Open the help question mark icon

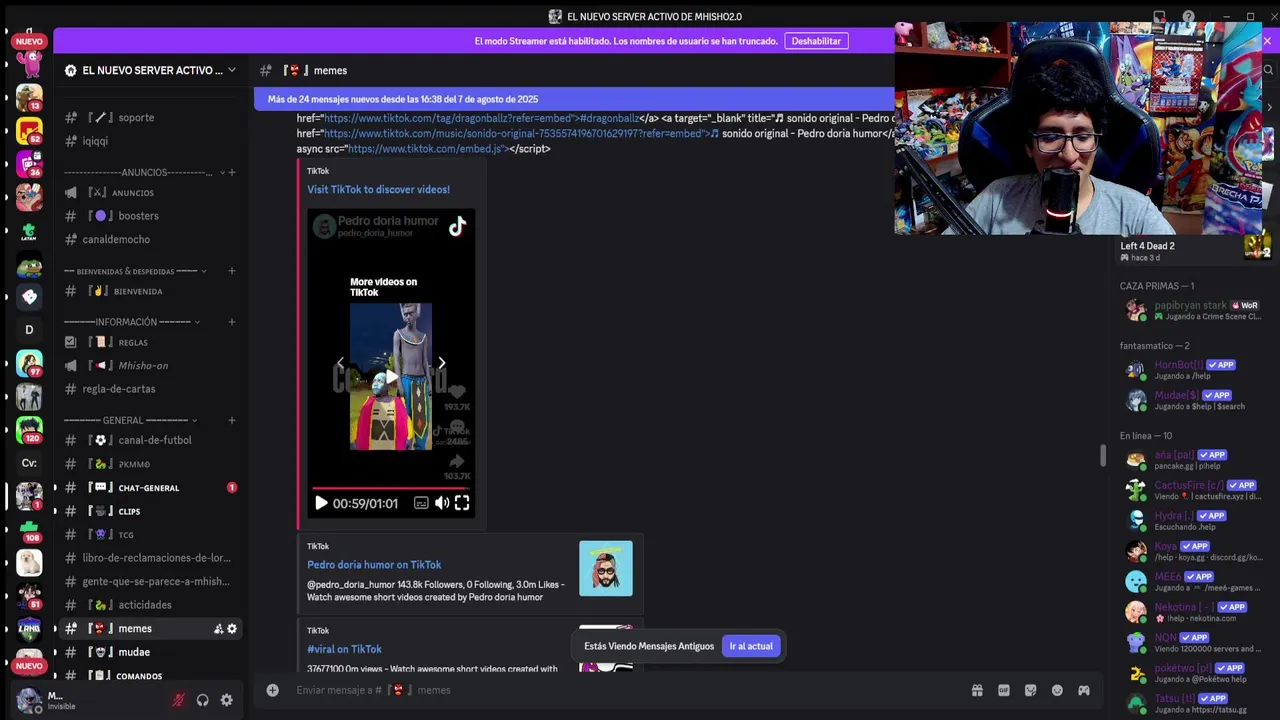[x=1188, y=17]
